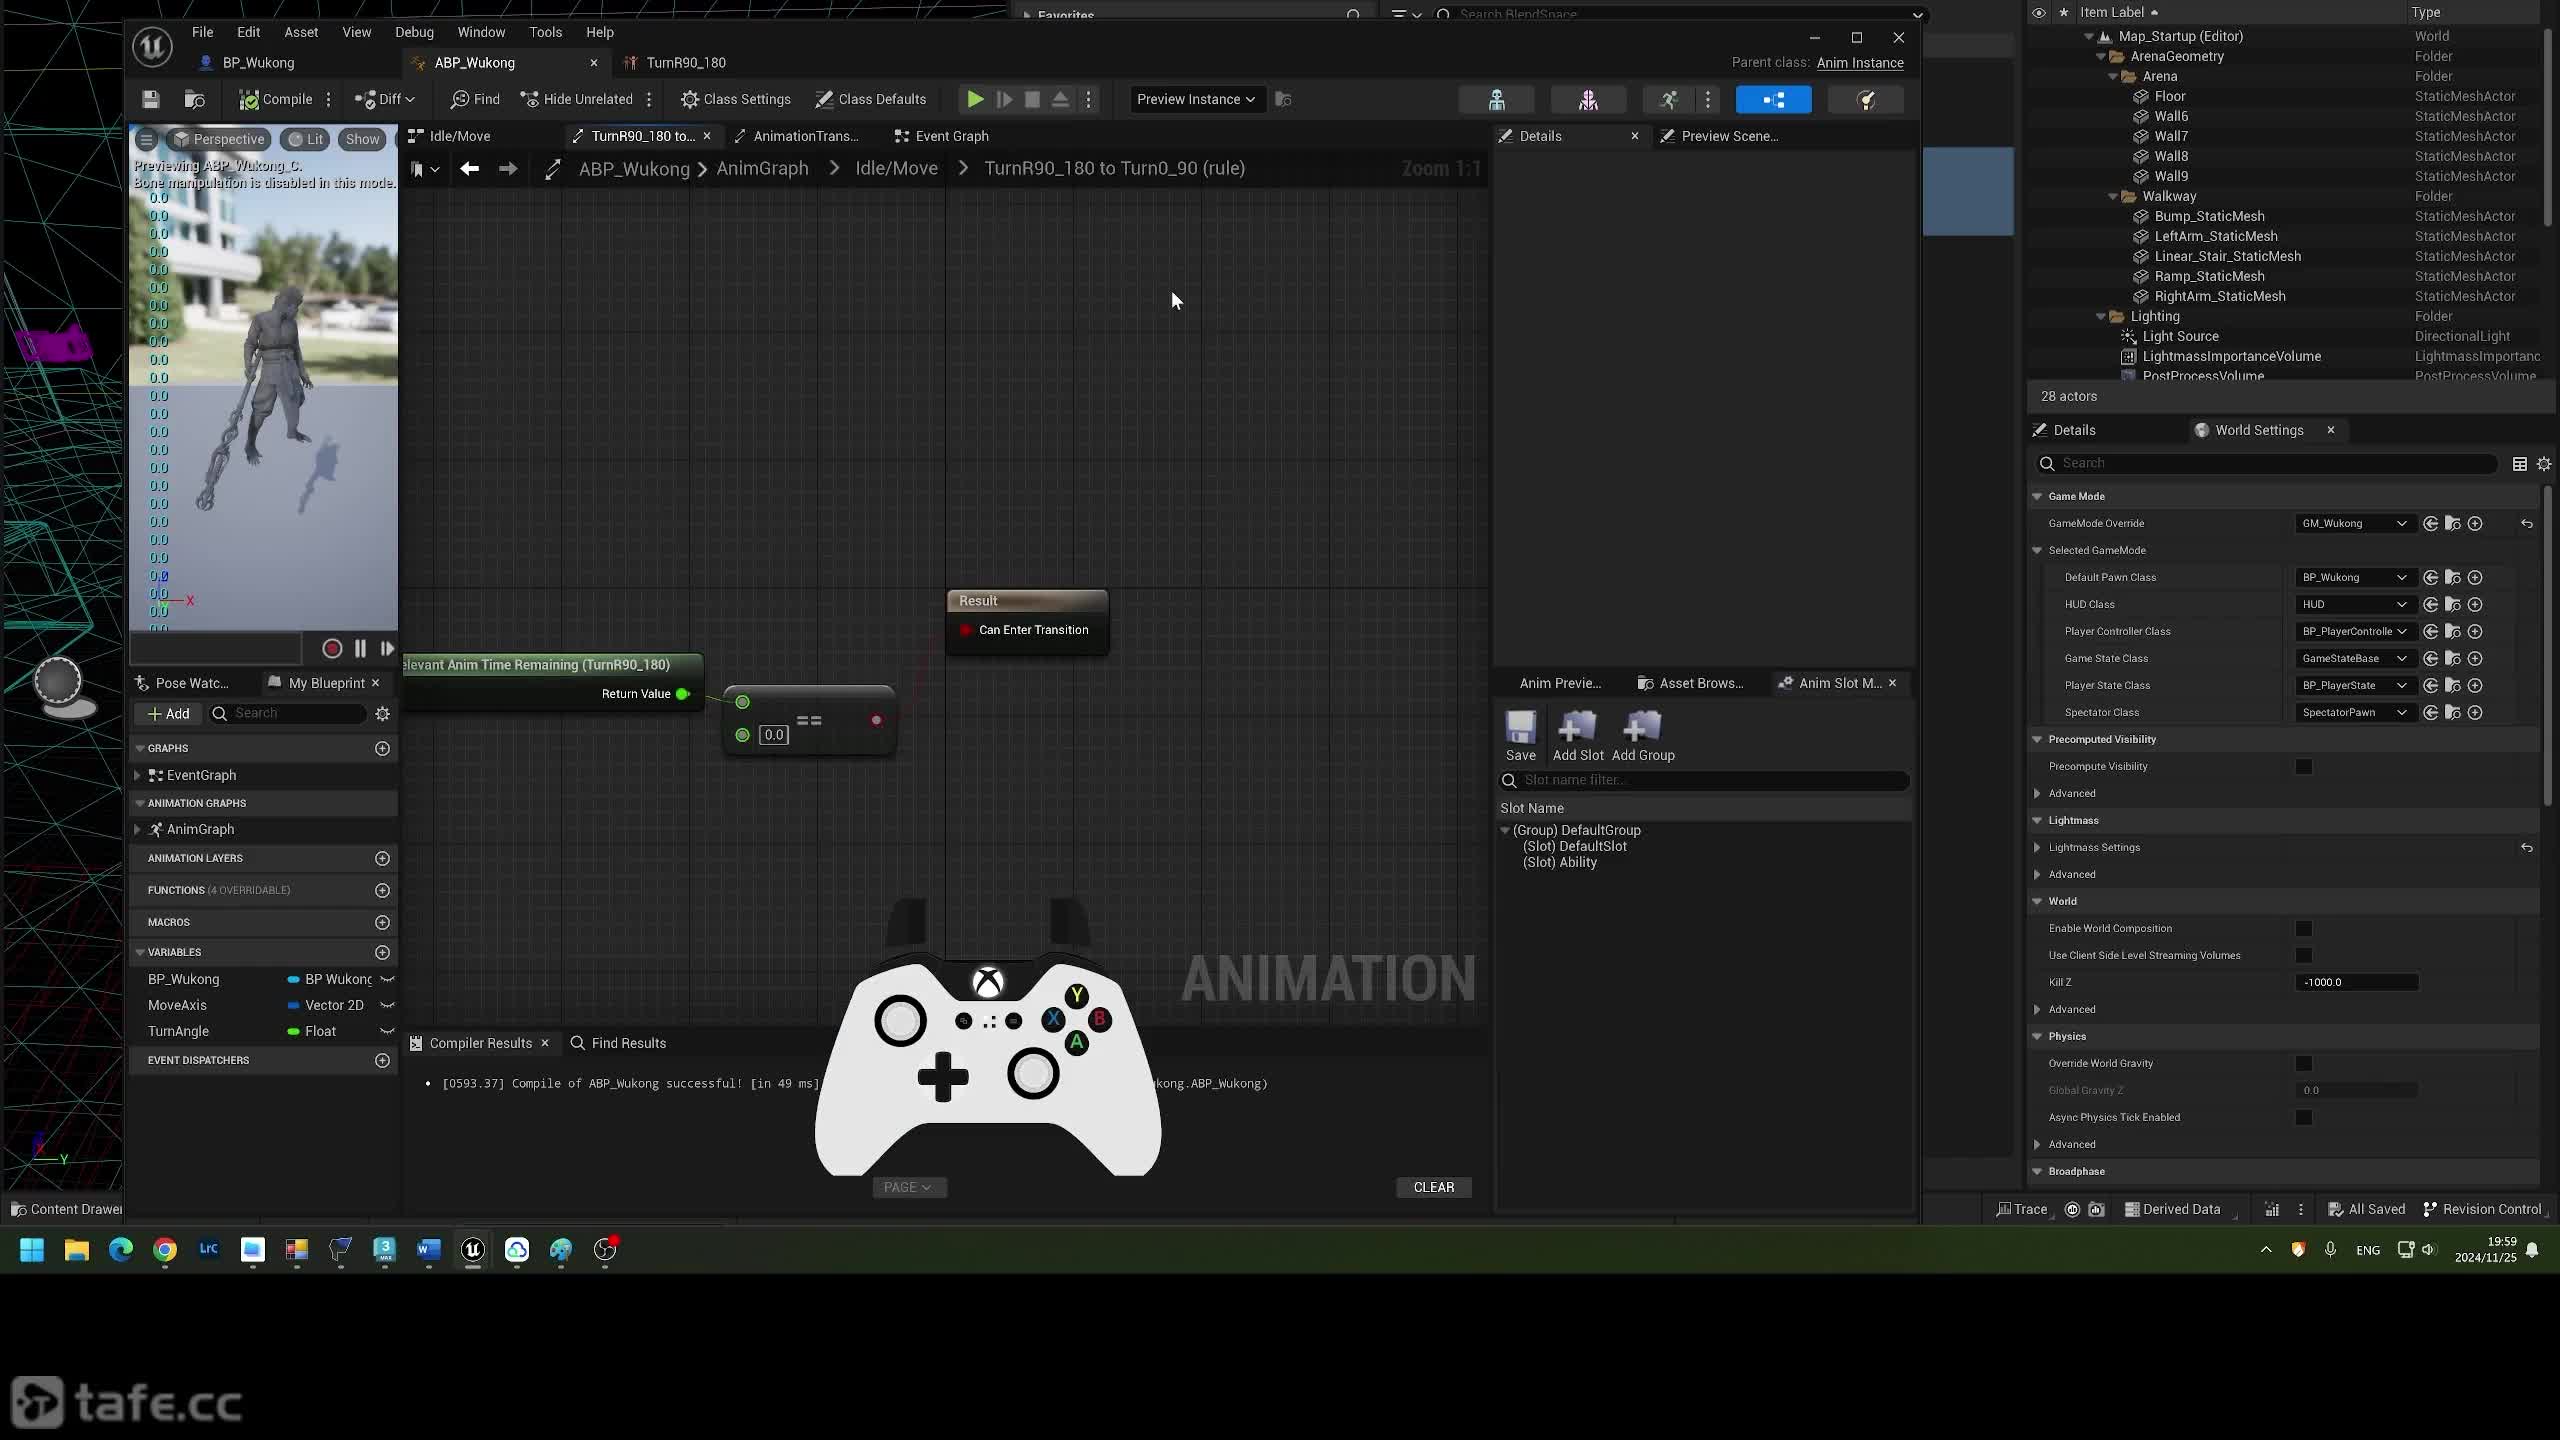Screen dimensions: 2560x1440
Task: Collapse the Walkway folder in outliner
Action: pyautogui.click(x=2112, y=196)
